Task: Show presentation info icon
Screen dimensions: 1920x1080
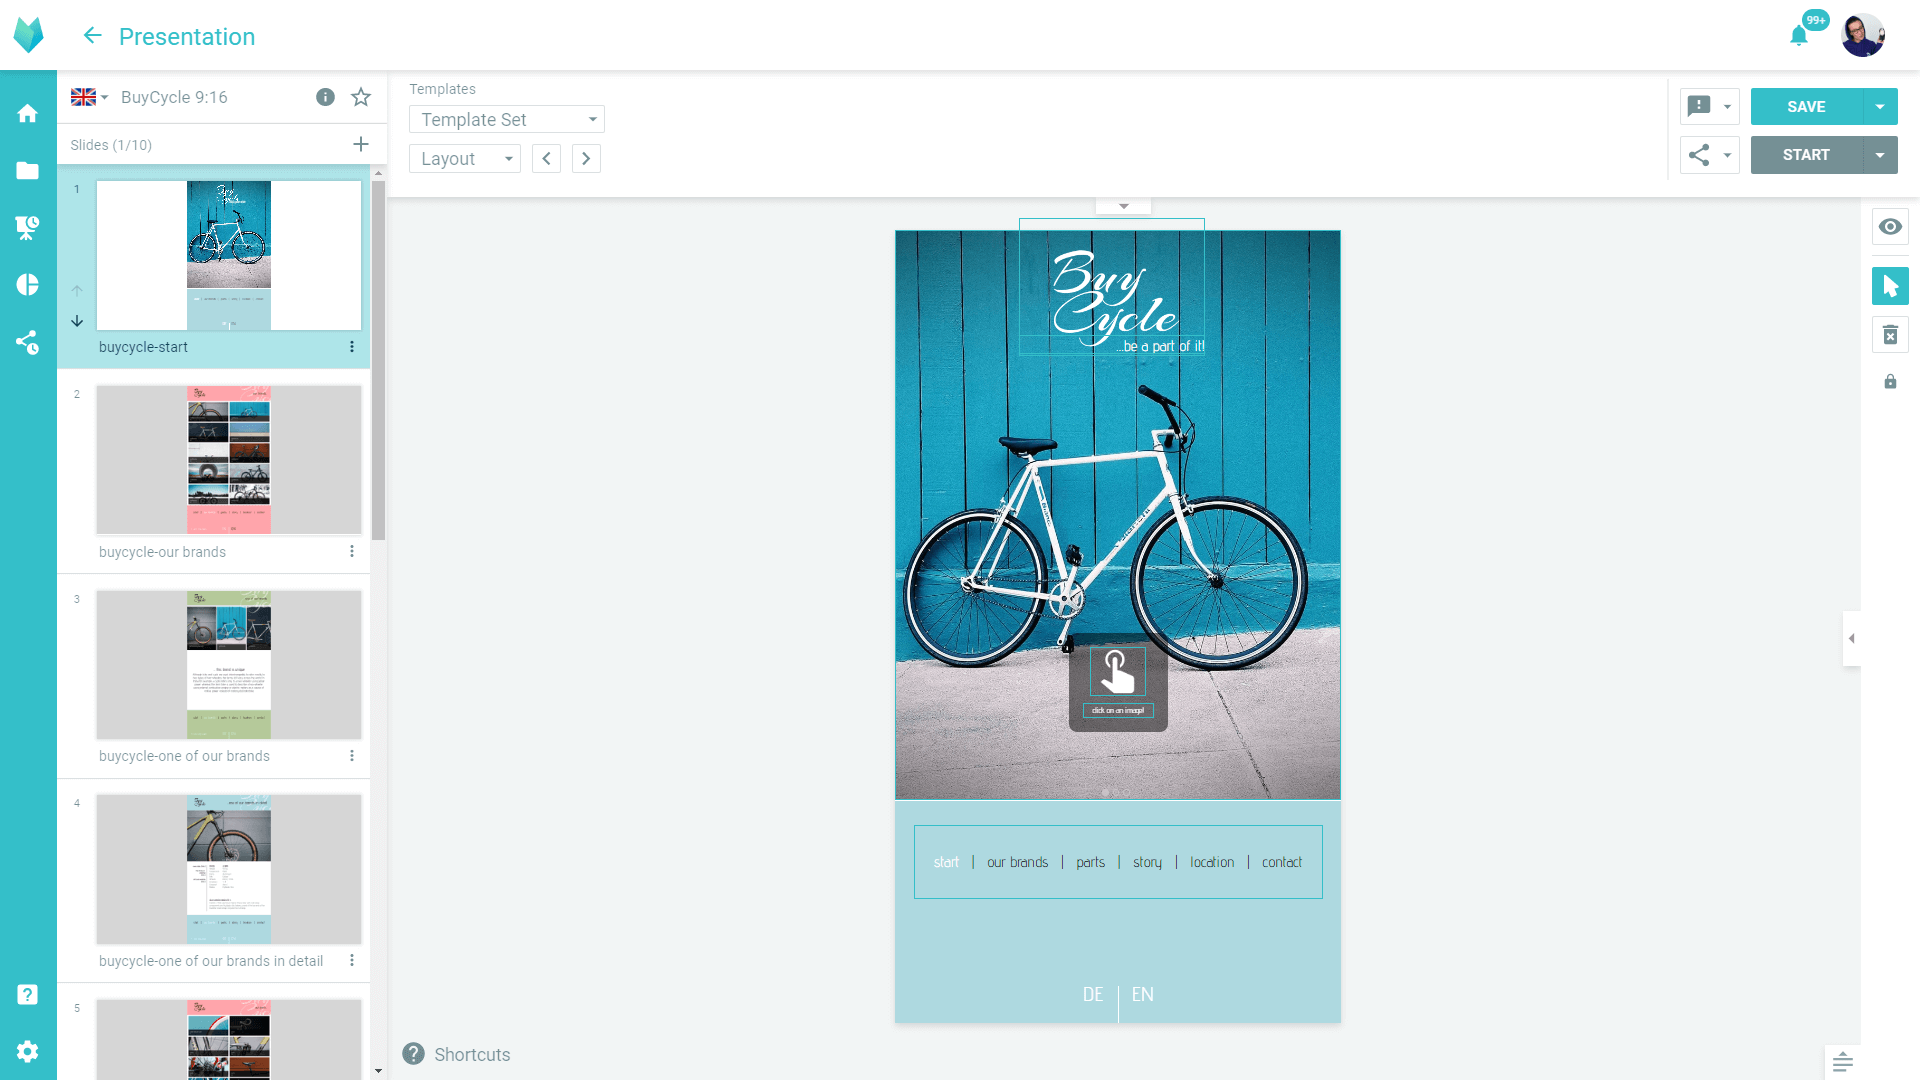Action: tap(325, 97)
